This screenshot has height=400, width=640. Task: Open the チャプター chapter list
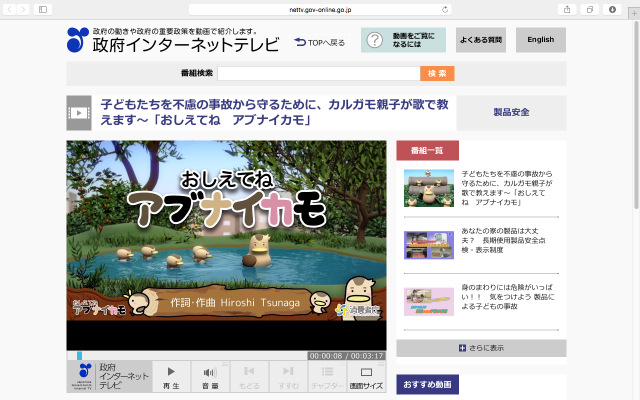[327, 377]
